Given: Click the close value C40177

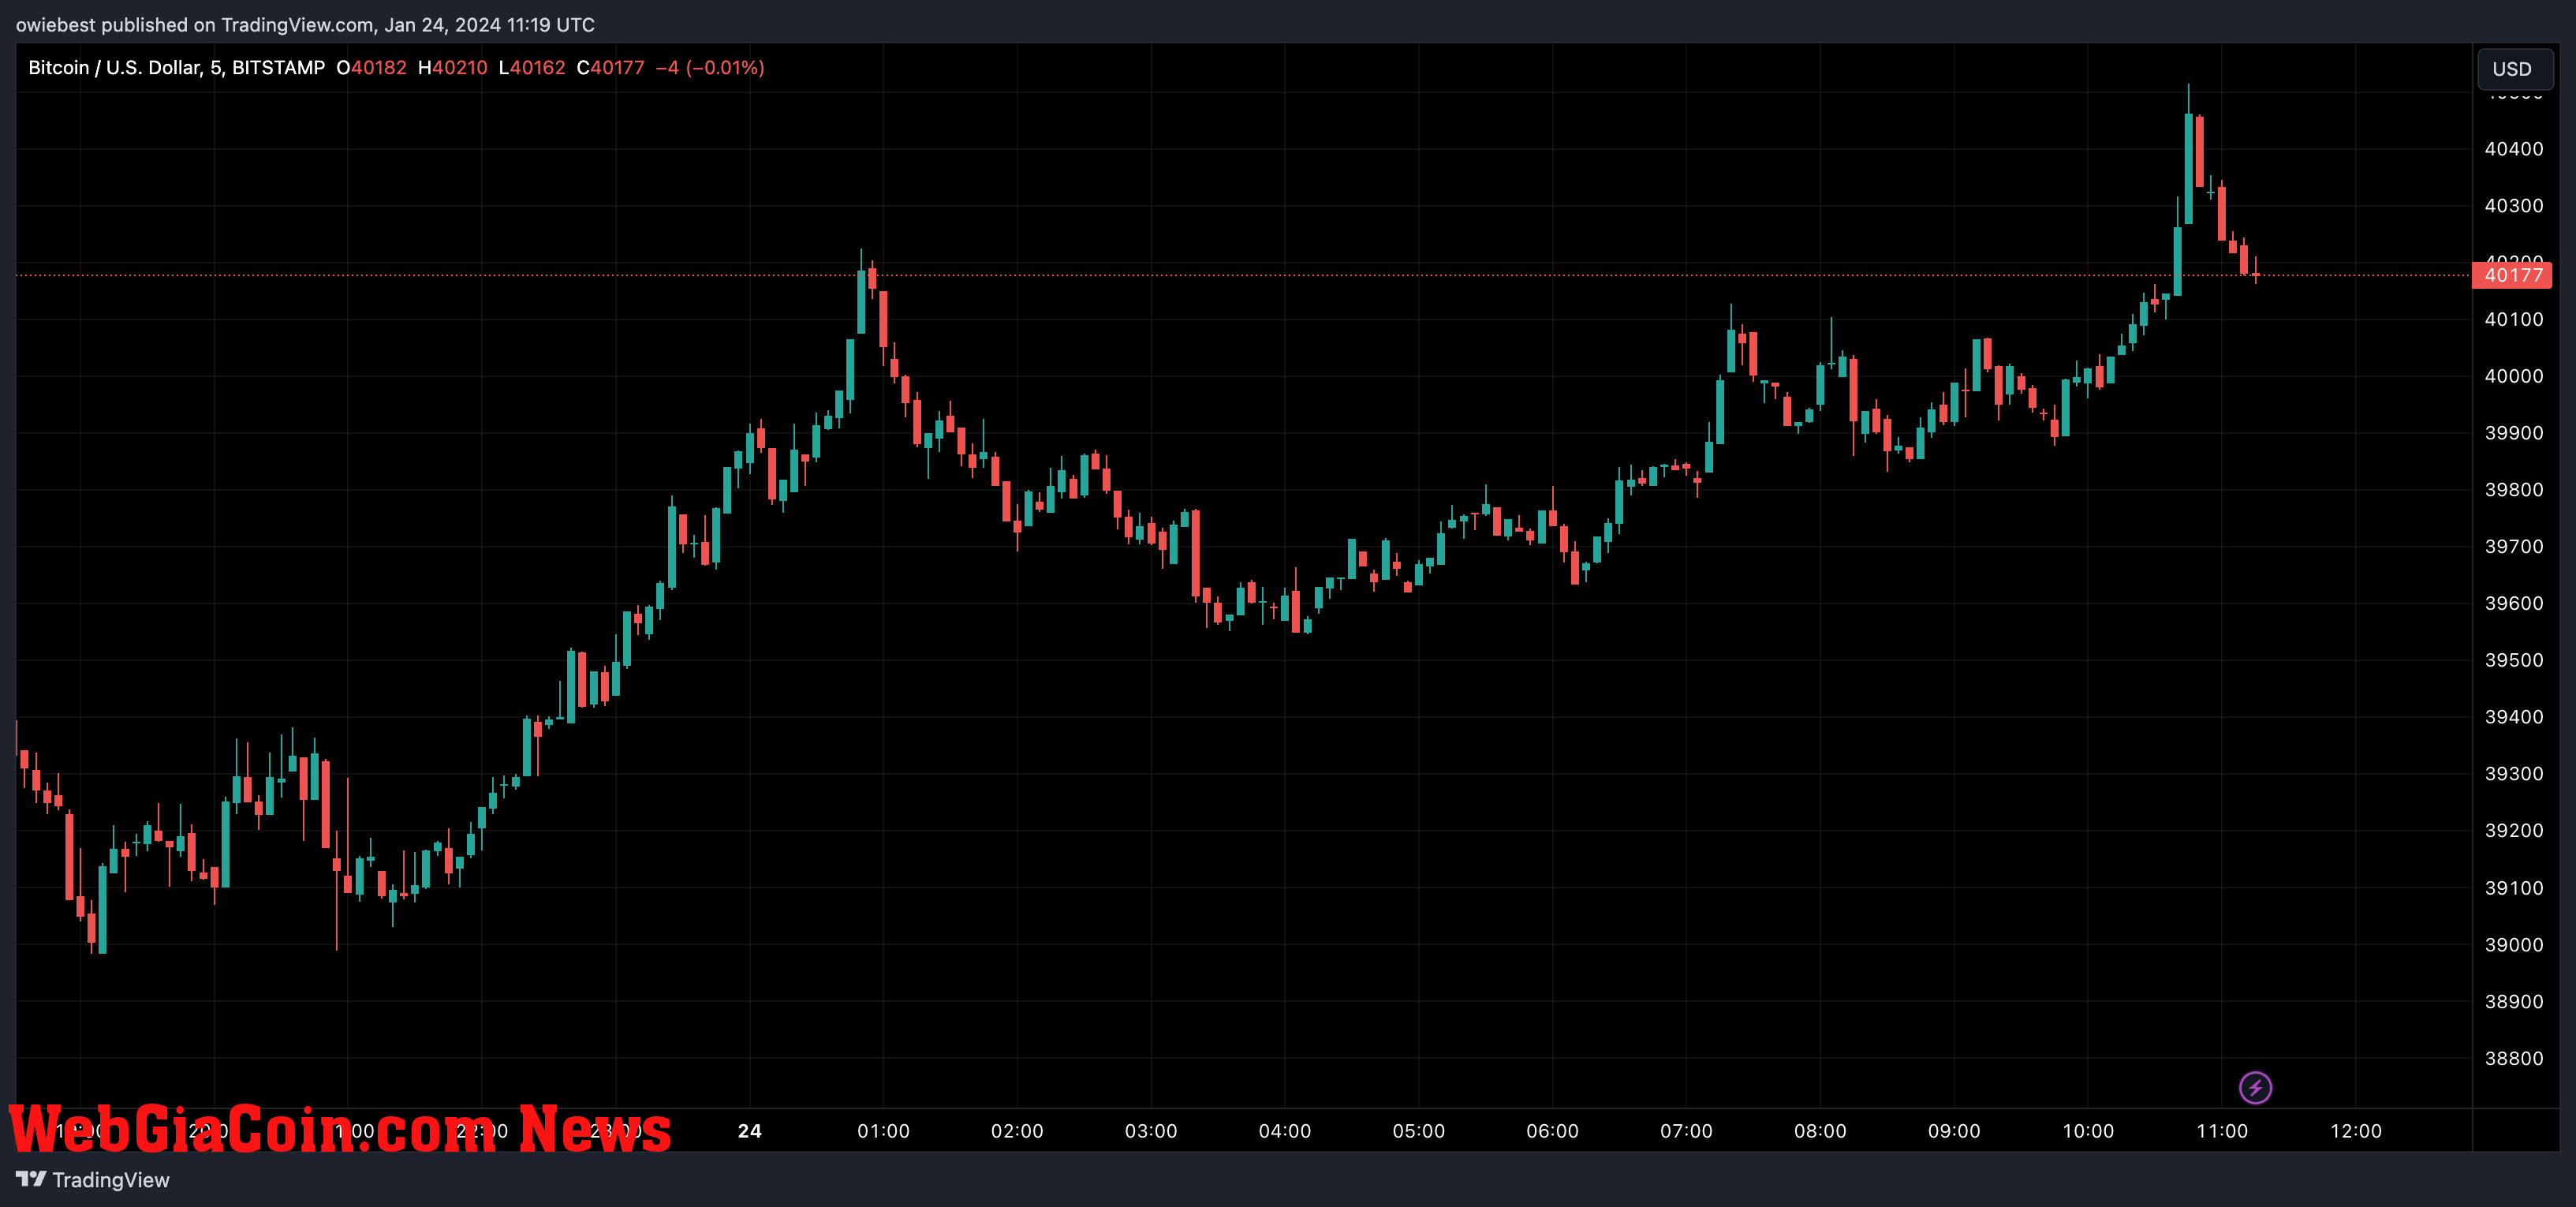Looking at the screenshot, I should click(x=610, y=68).
